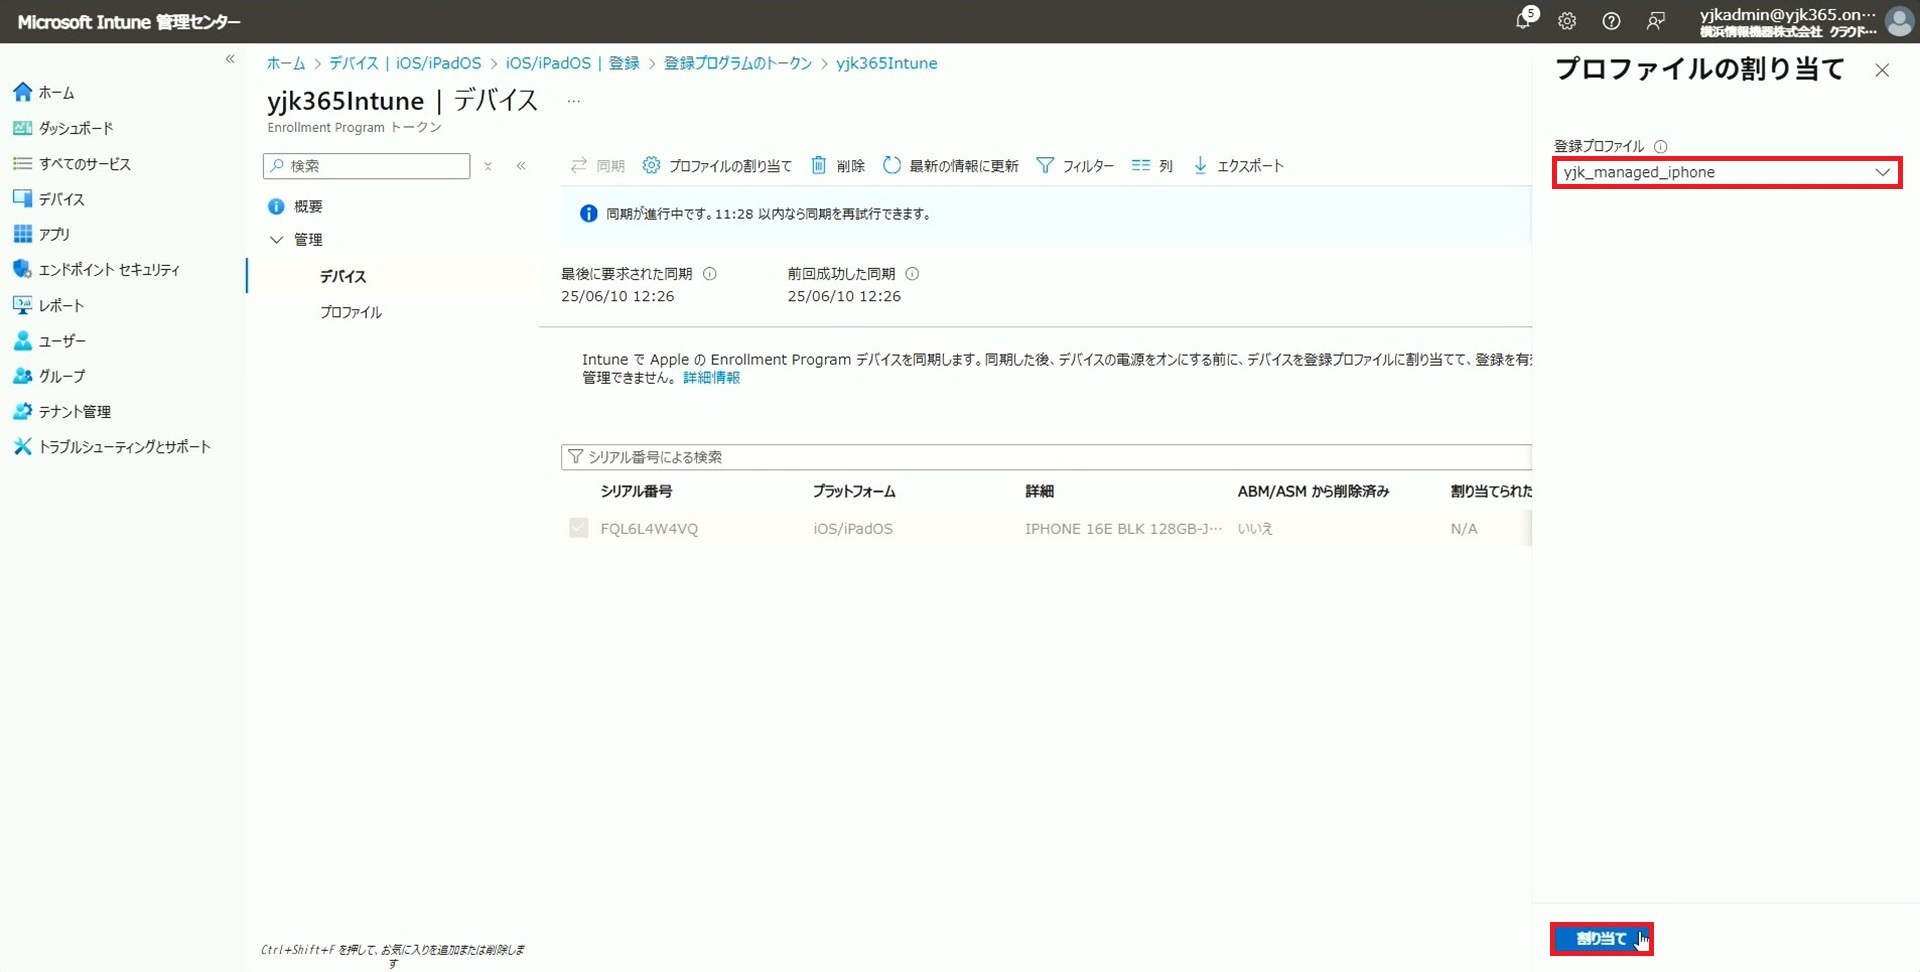
Task: Open the notifications bell icon
Action: coord(1523,21)
